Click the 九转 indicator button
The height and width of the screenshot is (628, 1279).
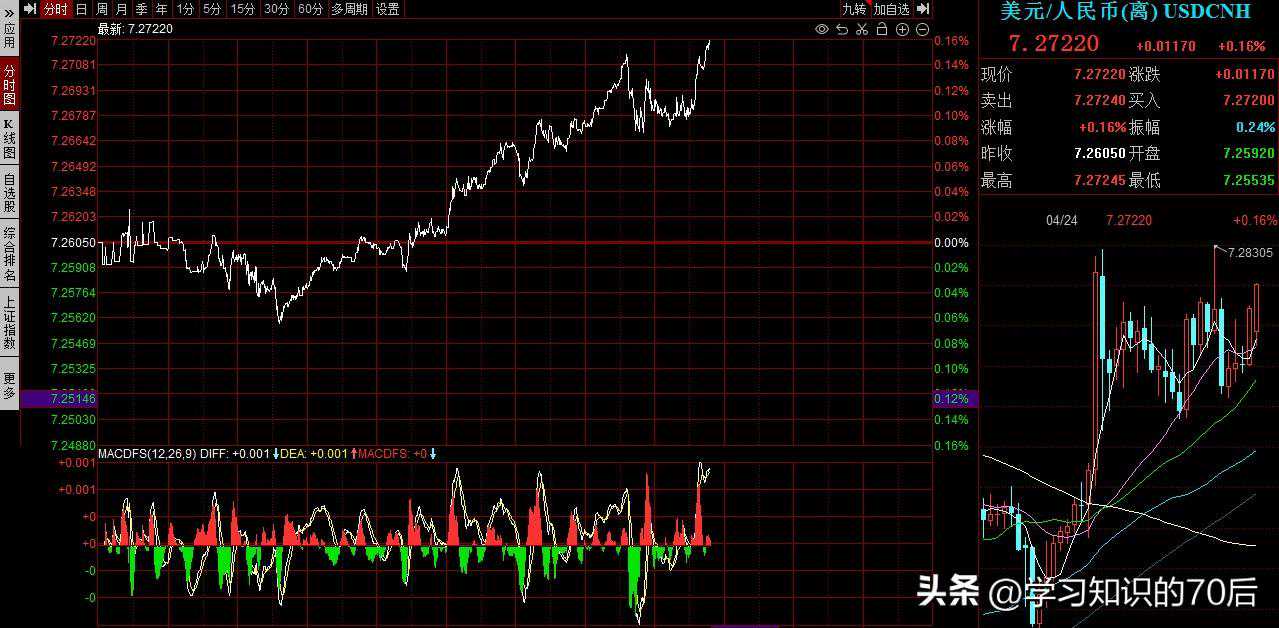pyautogui.click(x=853, y=9)
